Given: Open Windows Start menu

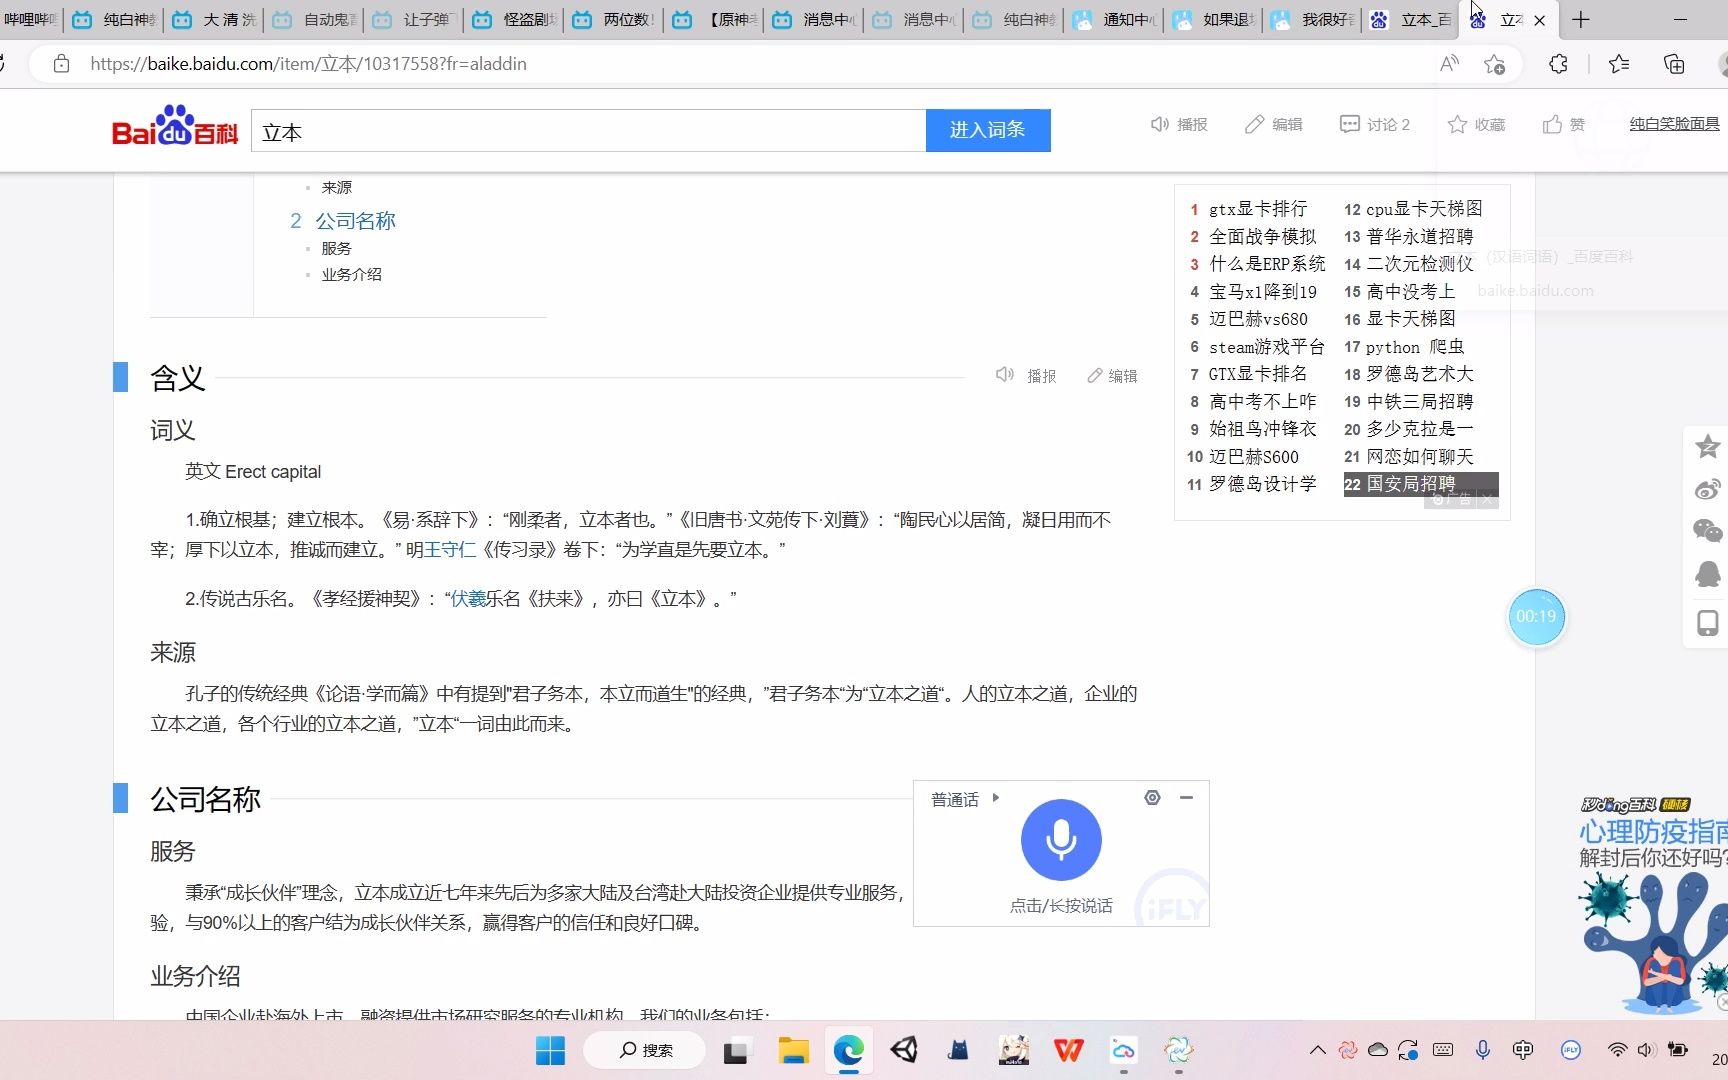Looking at the screenshot, I should pyautogui.click(x=550, y=1050).
